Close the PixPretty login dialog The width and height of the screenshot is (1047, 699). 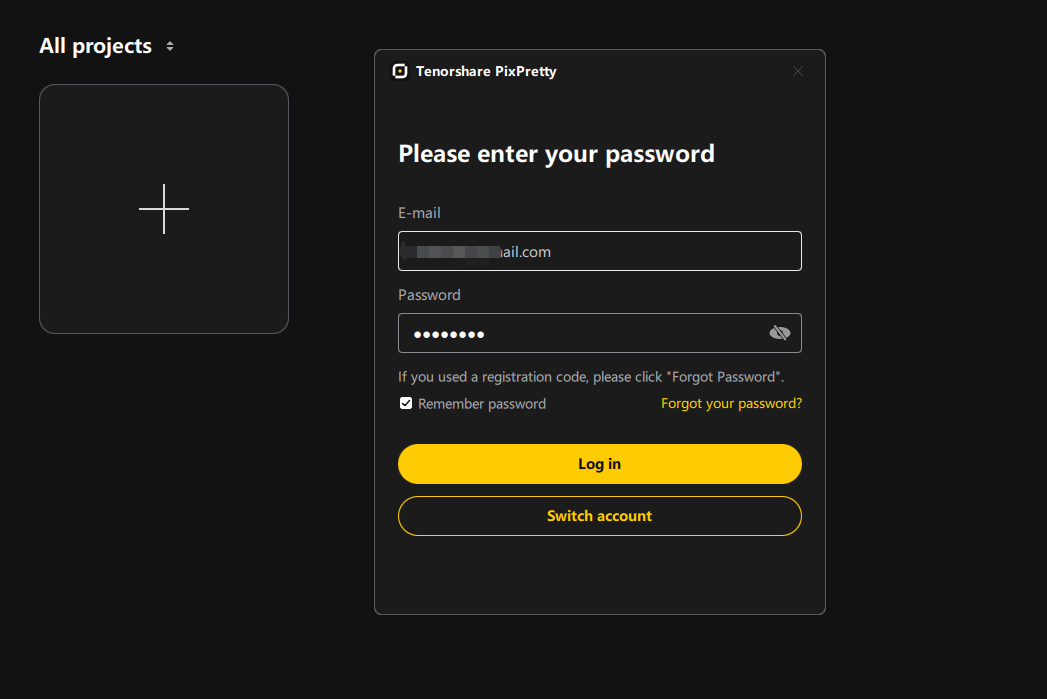797,71
